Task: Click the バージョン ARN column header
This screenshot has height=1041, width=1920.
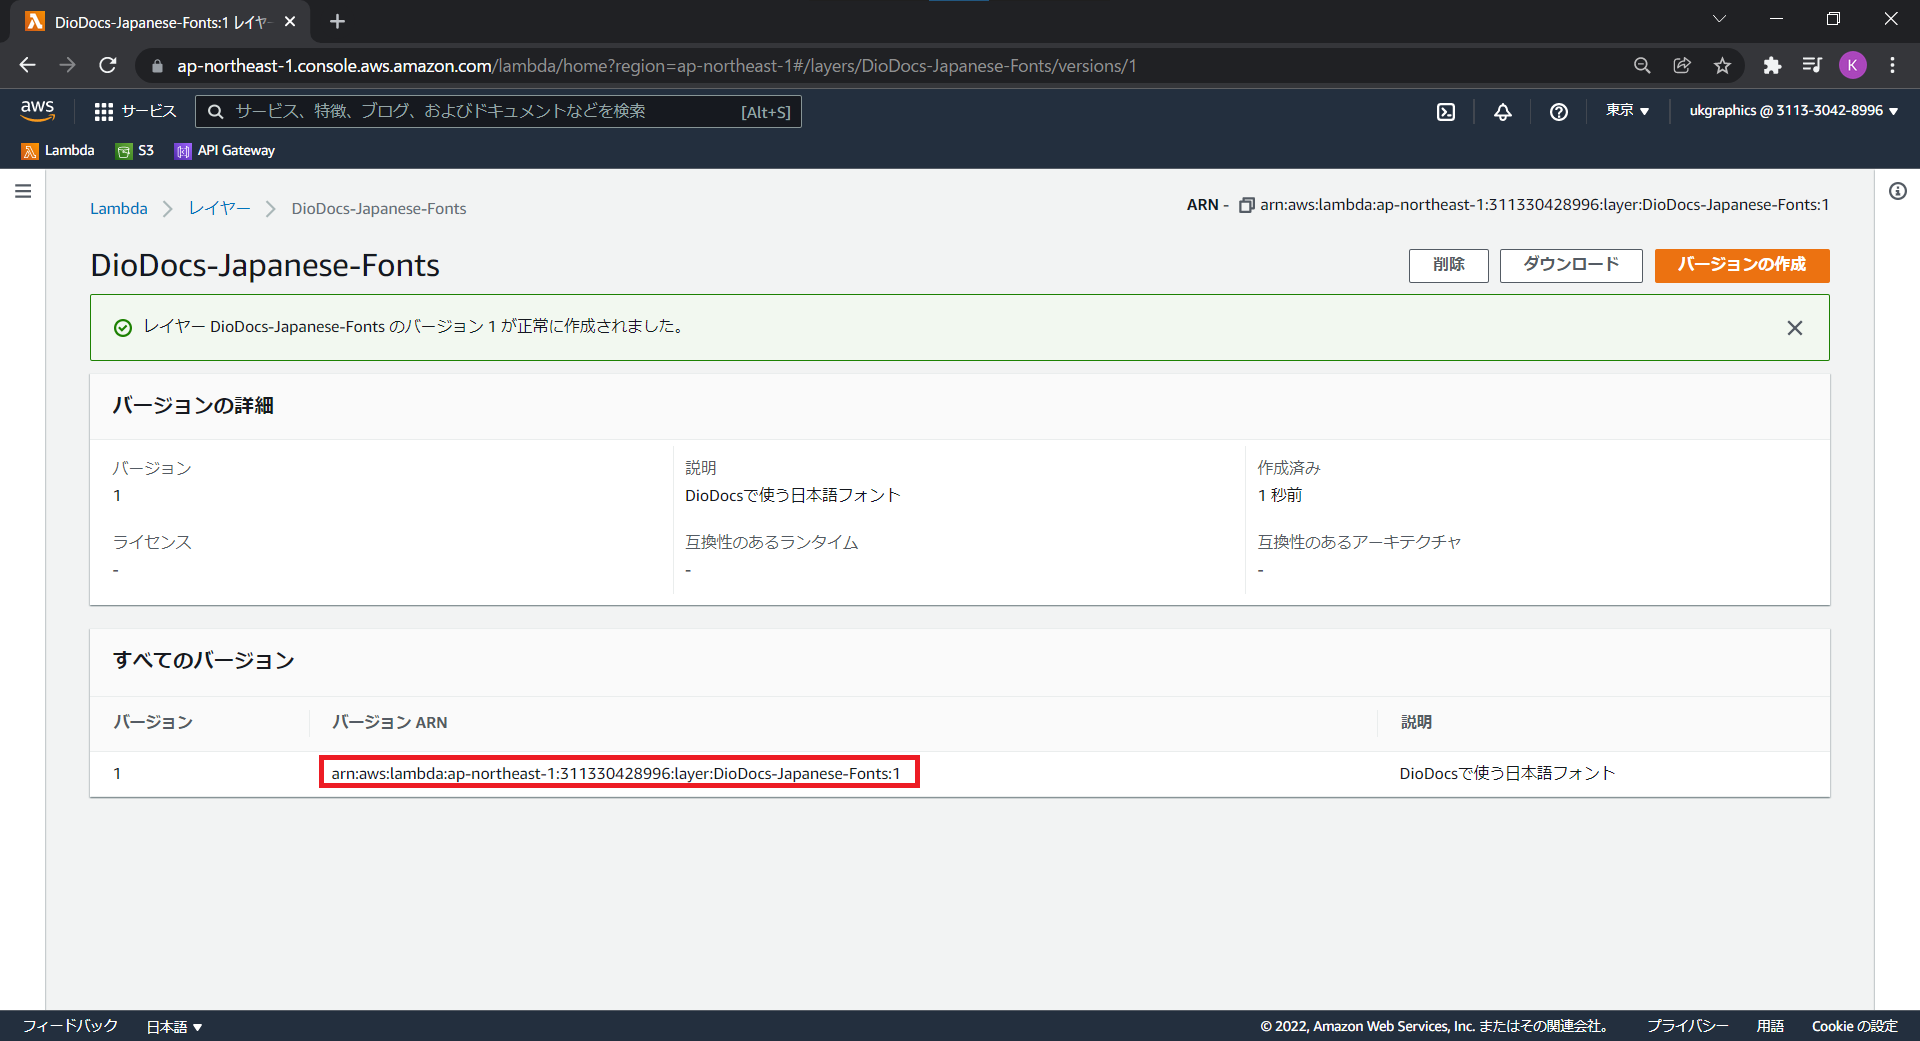Action: (389, 722)
